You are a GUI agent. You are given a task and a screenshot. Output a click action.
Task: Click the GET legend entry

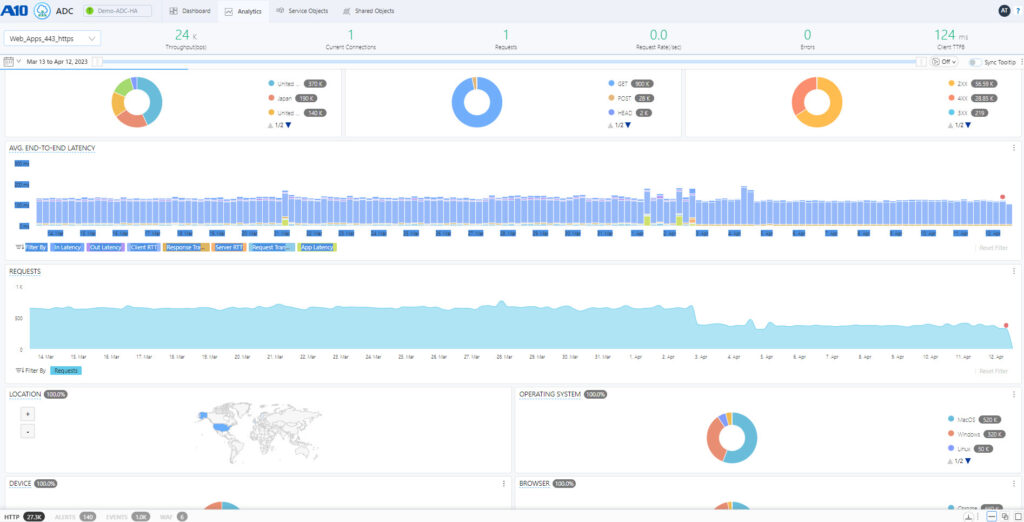click(631, 84)
